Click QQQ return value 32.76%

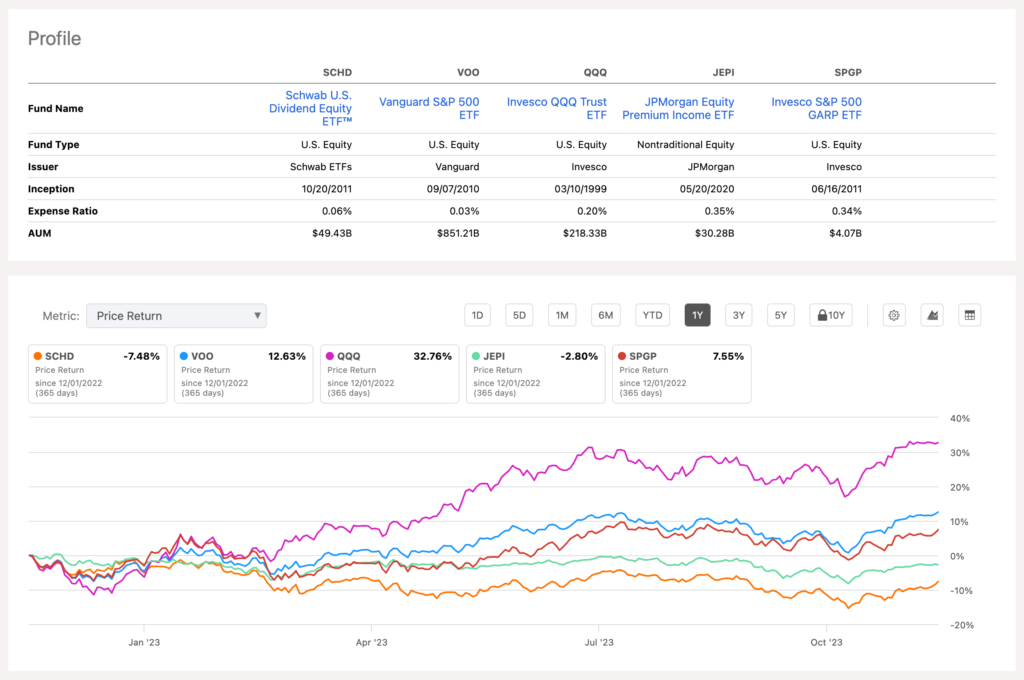[432, 356]
